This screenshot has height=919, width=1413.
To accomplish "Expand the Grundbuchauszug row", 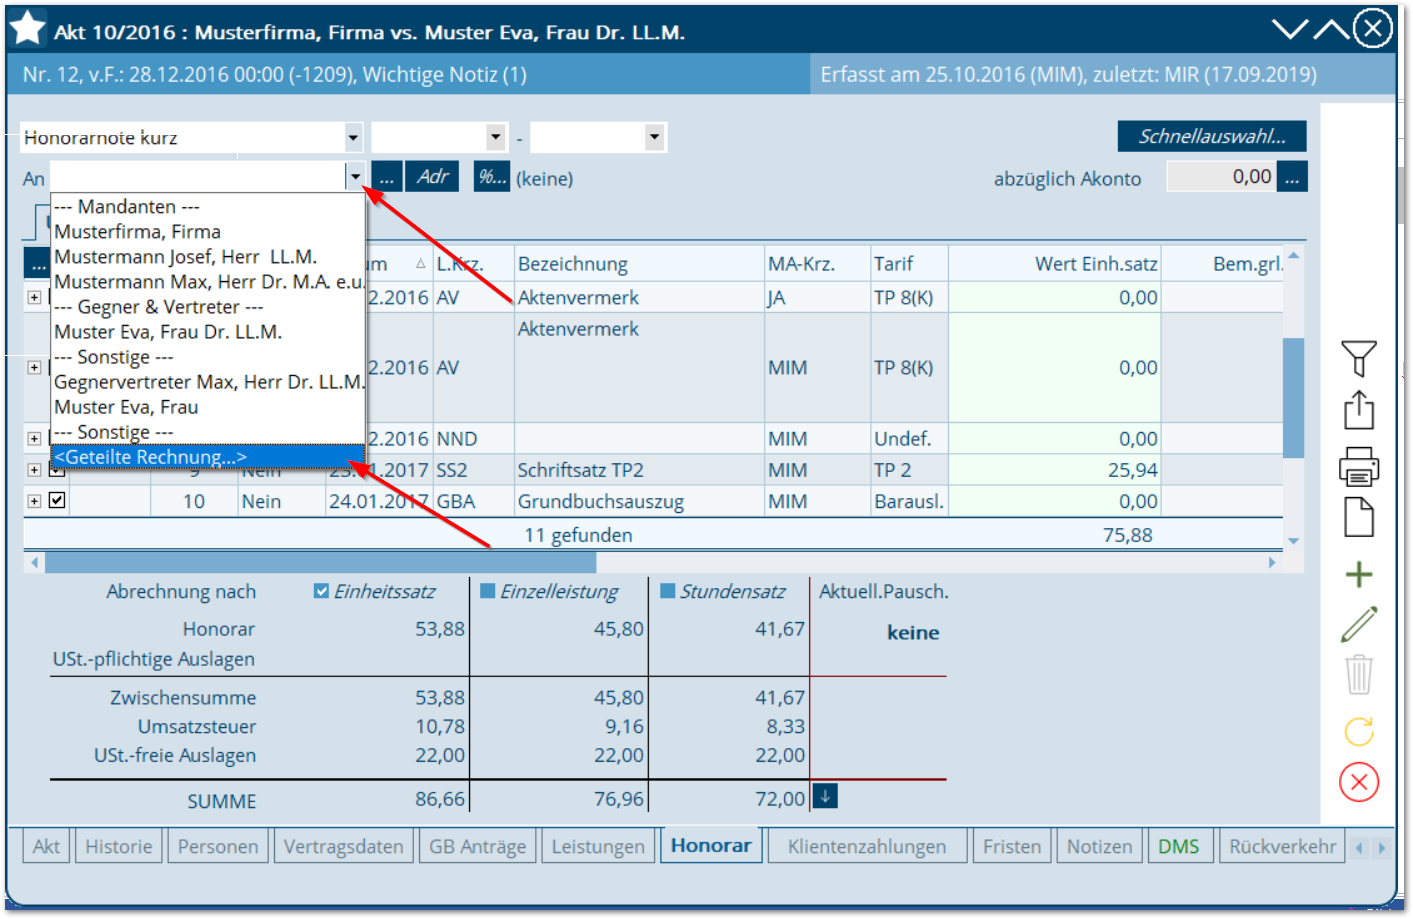I will [34, 501].
